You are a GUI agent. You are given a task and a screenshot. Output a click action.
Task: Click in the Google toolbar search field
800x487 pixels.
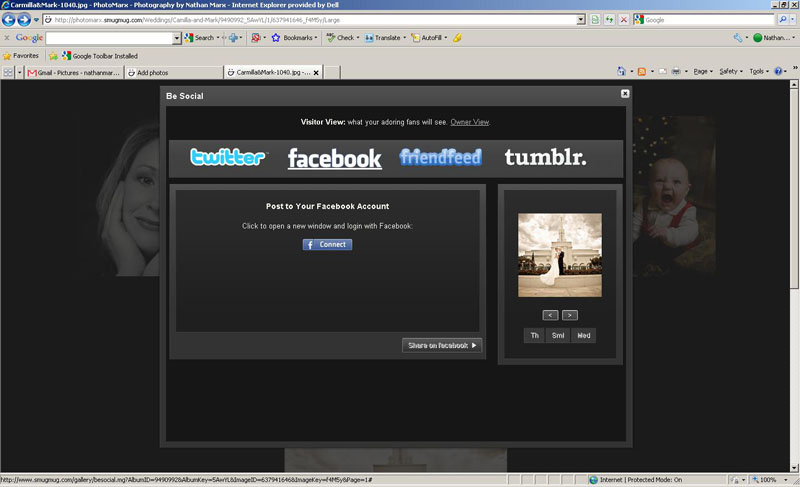pyautogui.click(x=109, y=38)
